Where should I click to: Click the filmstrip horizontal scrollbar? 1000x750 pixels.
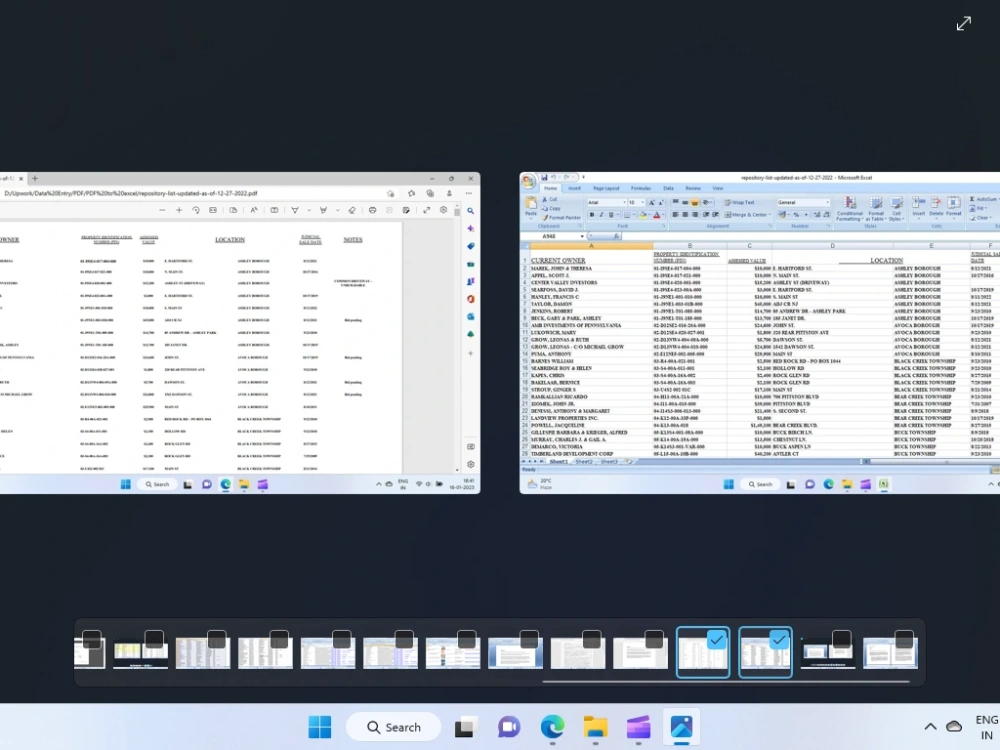click(726, 682)
